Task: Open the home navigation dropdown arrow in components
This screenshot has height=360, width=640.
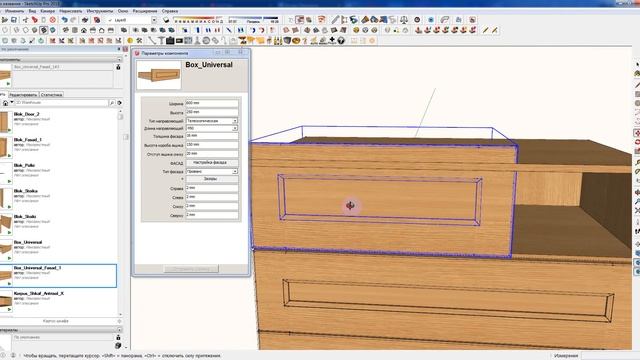Action: (x=12, y=103)
